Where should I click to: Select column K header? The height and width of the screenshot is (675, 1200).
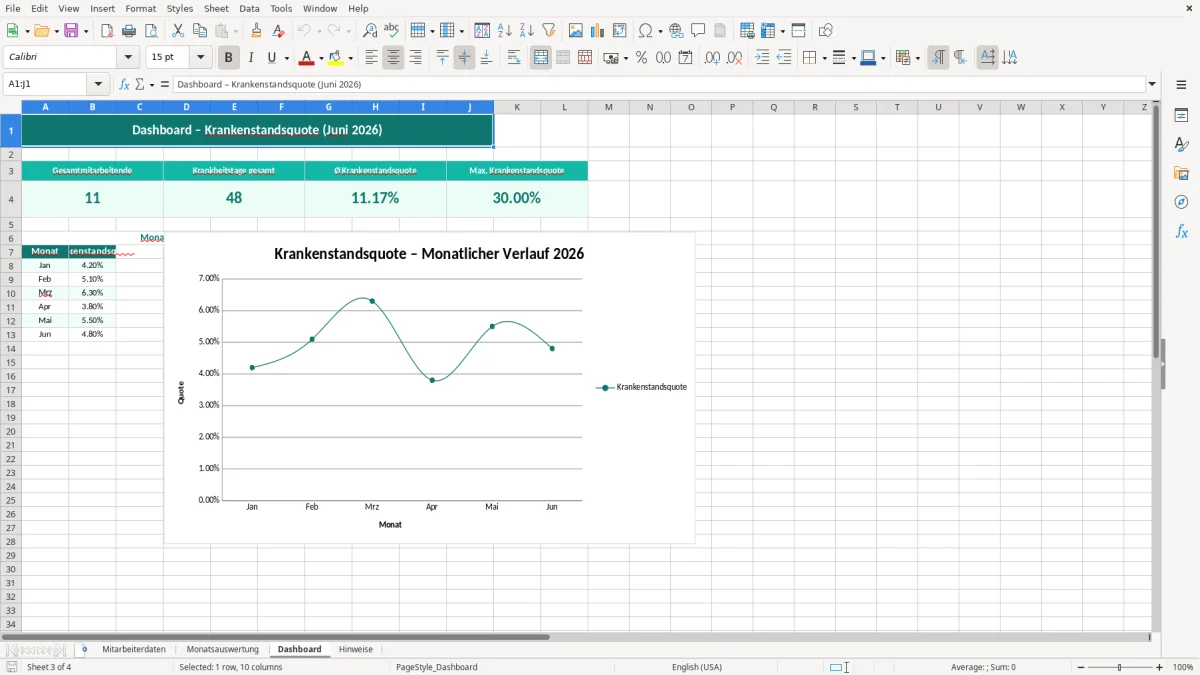pyautogui.click(x=518, y=107)
